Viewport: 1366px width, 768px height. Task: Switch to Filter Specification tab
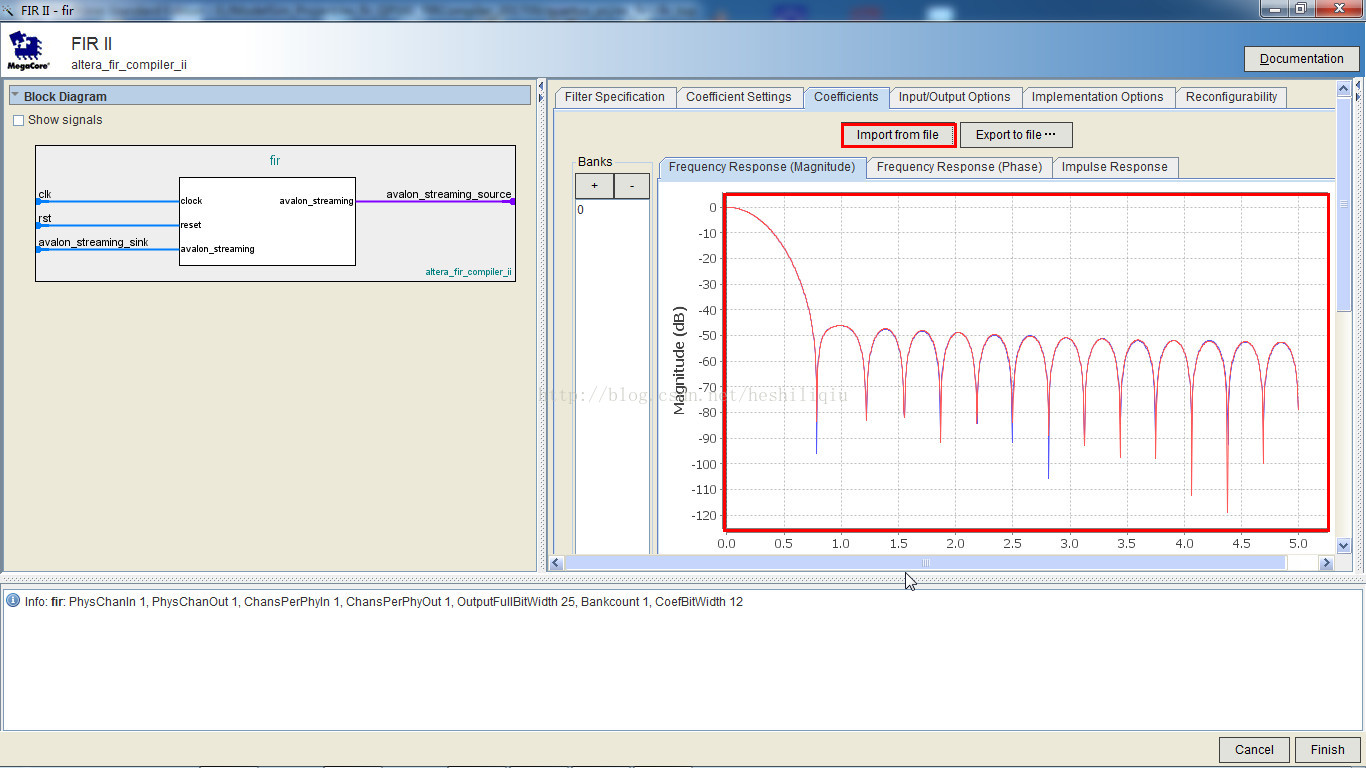(x=614, y=97)
